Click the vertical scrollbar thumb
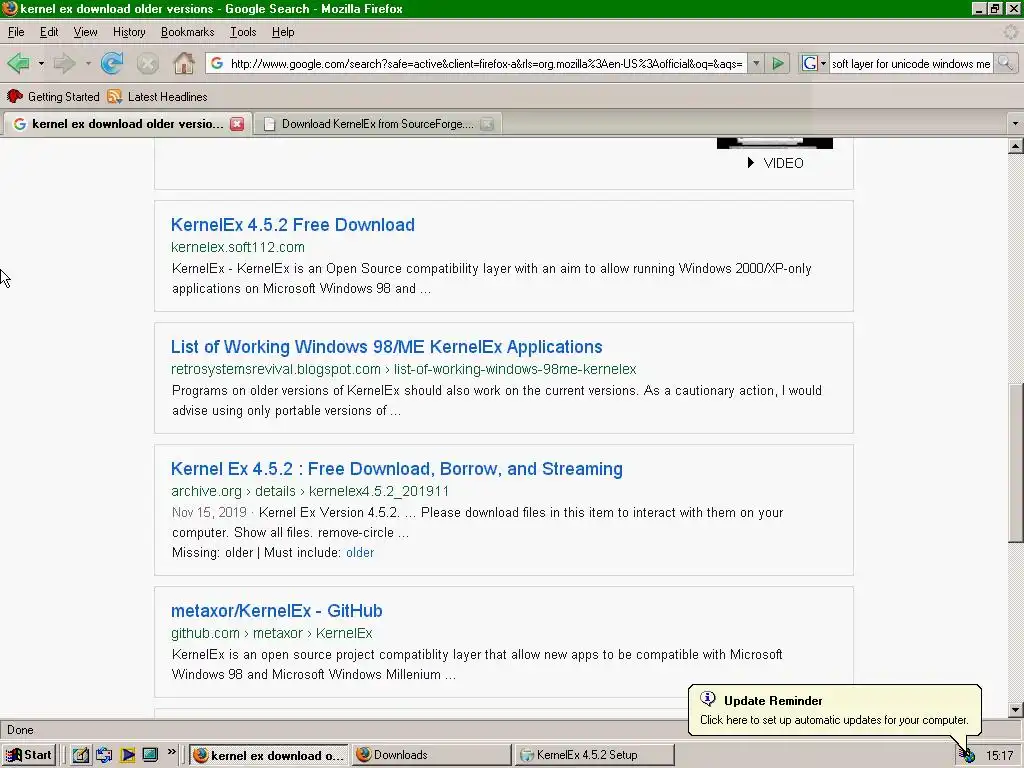This screenshot has width=1024, height=768. tap(1015, 462)
